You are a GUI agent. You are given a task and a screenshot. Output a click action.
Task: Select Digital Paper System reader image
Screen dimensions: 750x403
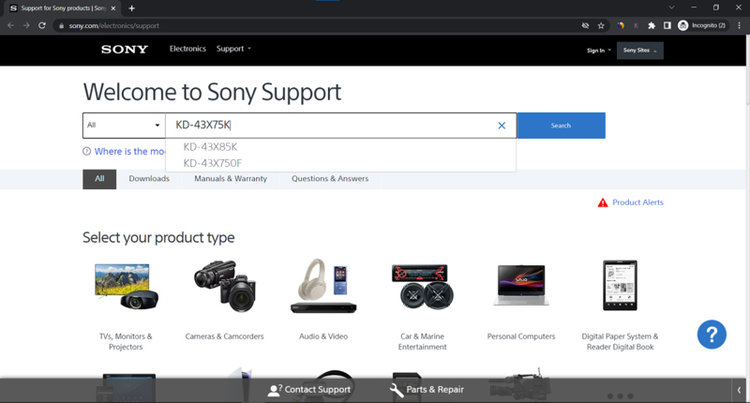click(620, 285)
